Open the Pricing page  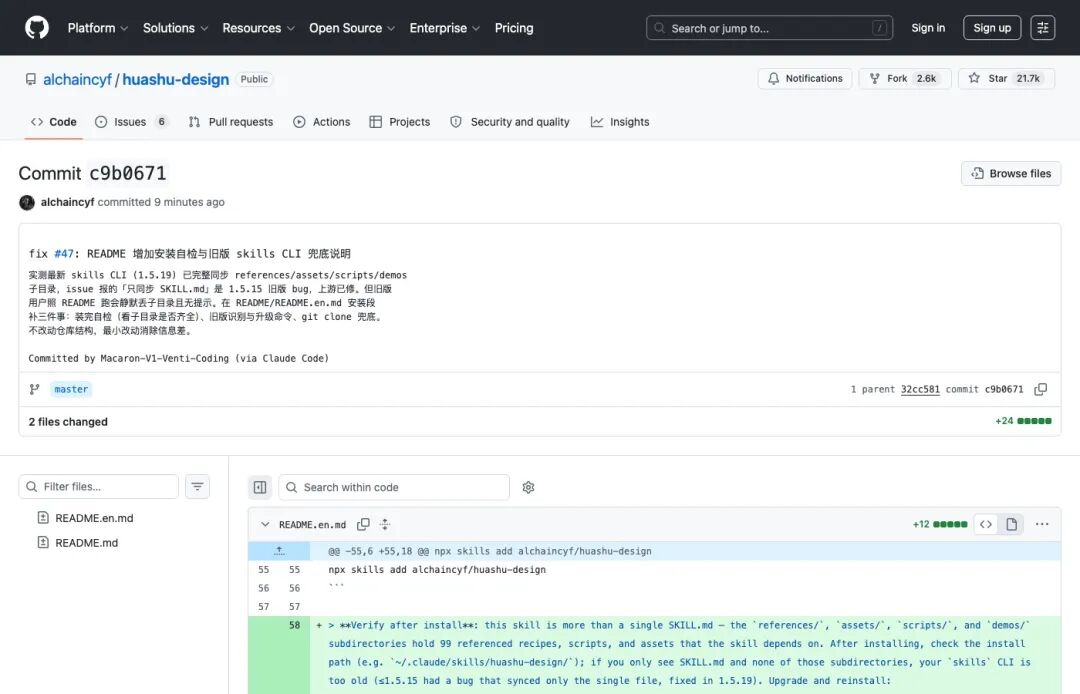(x=514, y=28)
